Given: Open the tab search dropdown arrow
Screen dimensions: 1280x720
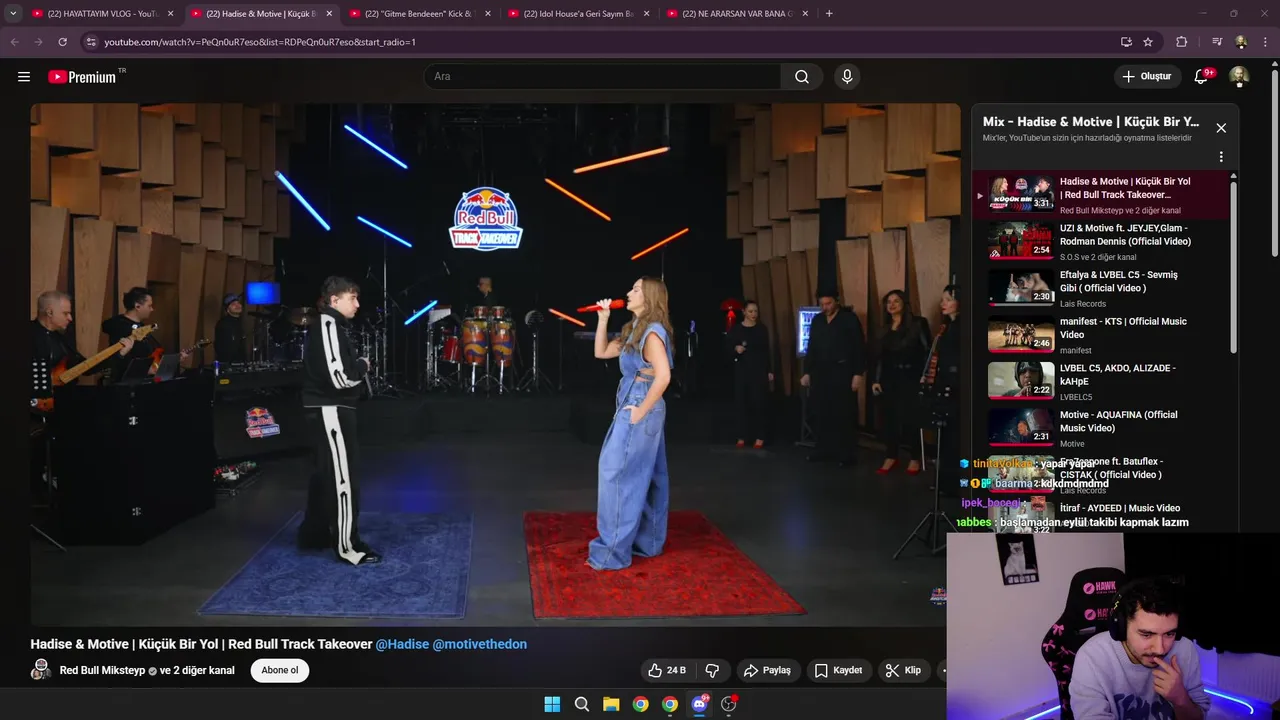Looking at the screenshot, I should pos(12,14).
